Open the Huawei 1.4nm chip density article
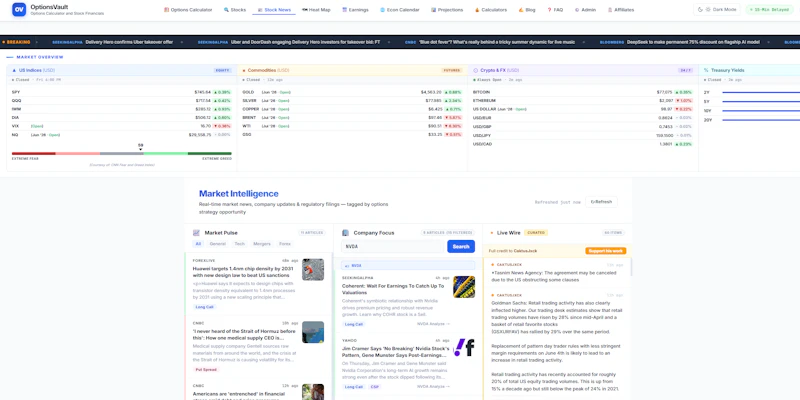 tap(243, 272)
